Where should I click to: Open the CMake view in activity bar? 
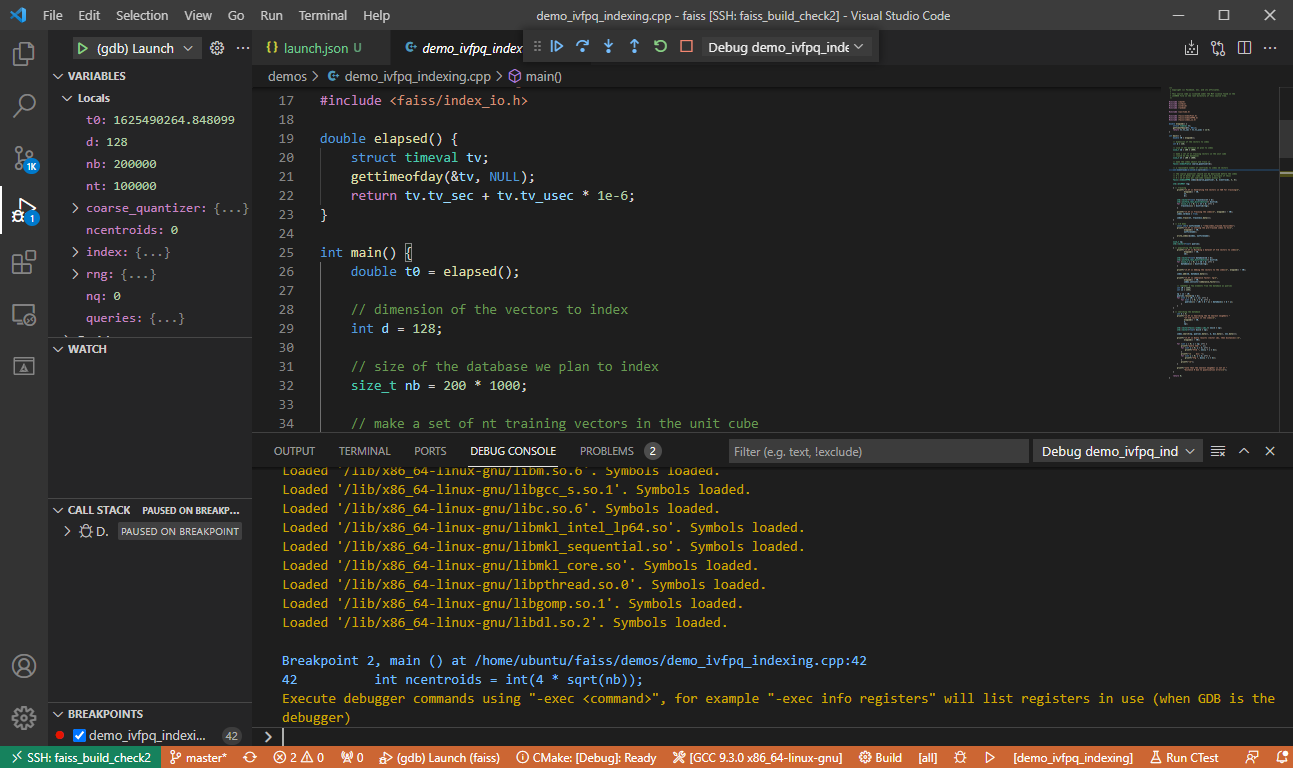pyautogui.click(x=24, y=366)
